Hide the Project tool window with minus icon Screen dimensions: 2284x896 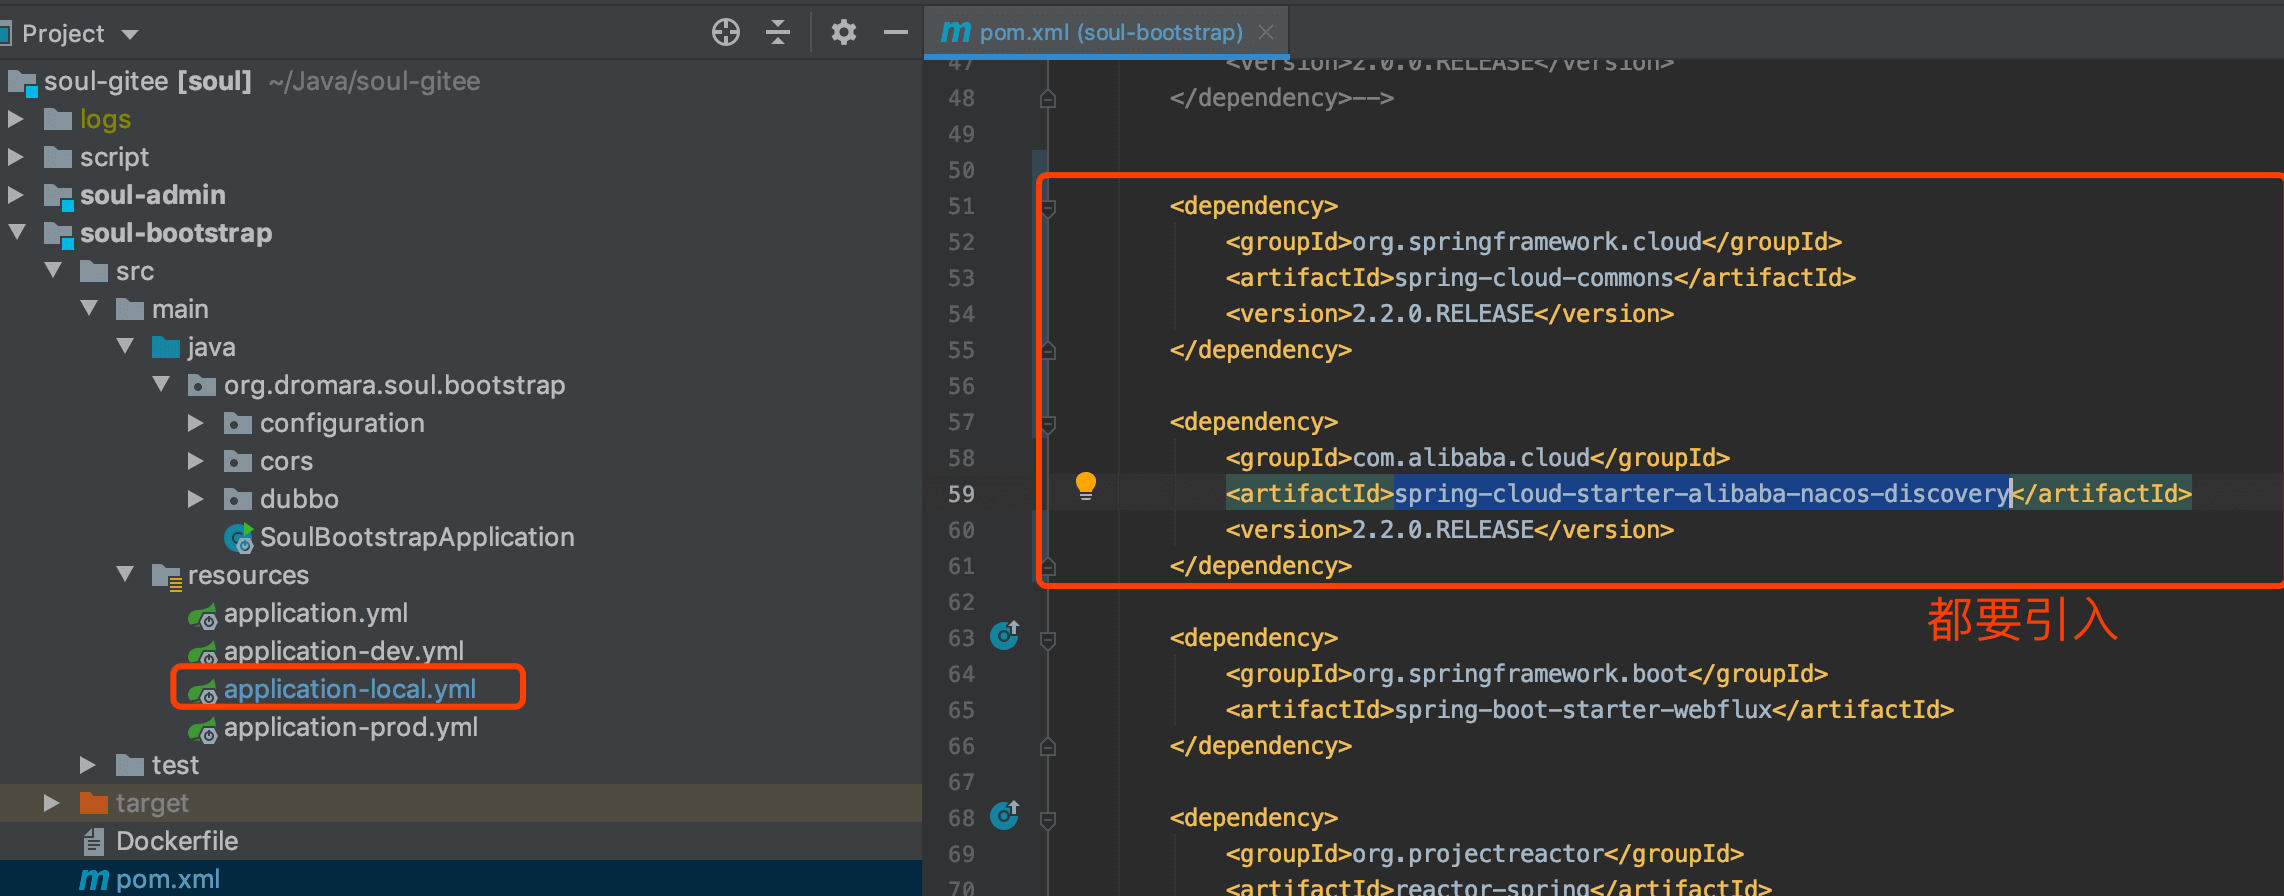coord(896,33)
